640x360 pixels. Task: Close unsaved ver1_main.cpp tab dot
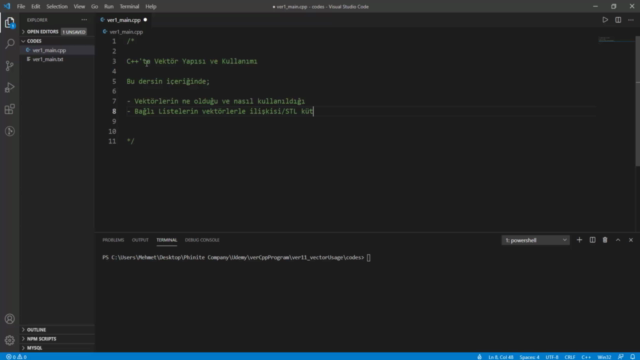pos(145,20)
